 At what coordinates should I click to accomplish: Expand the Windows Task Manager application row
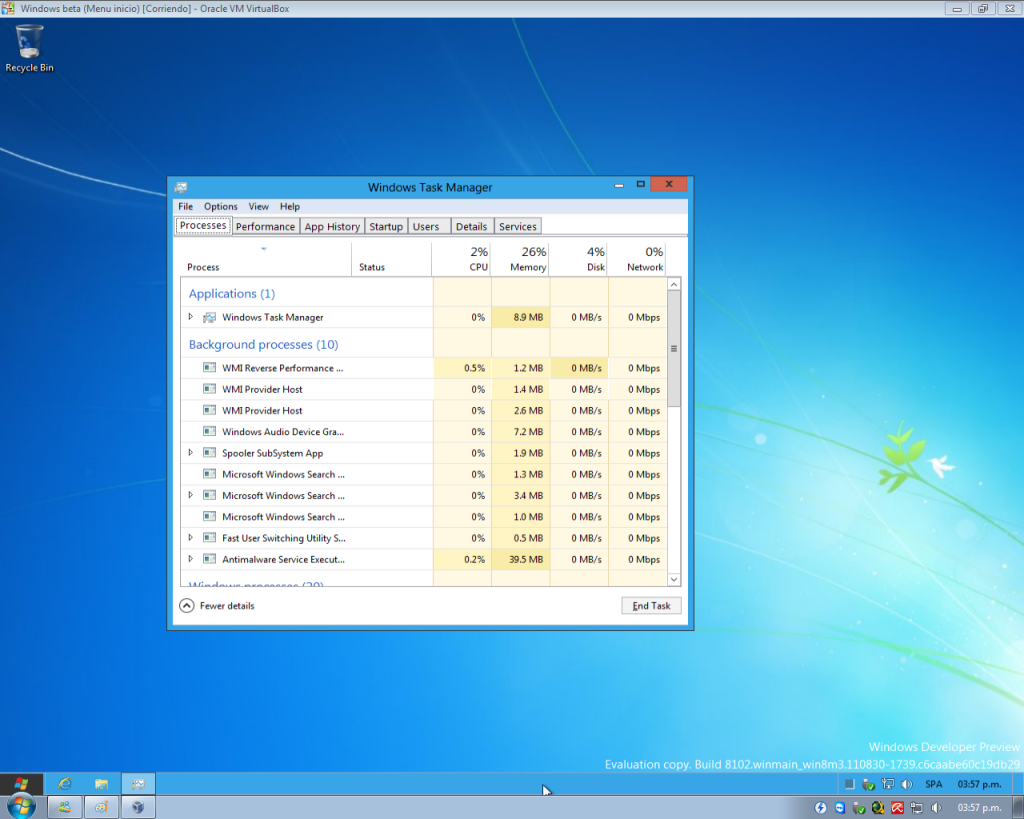click(191, 317)
